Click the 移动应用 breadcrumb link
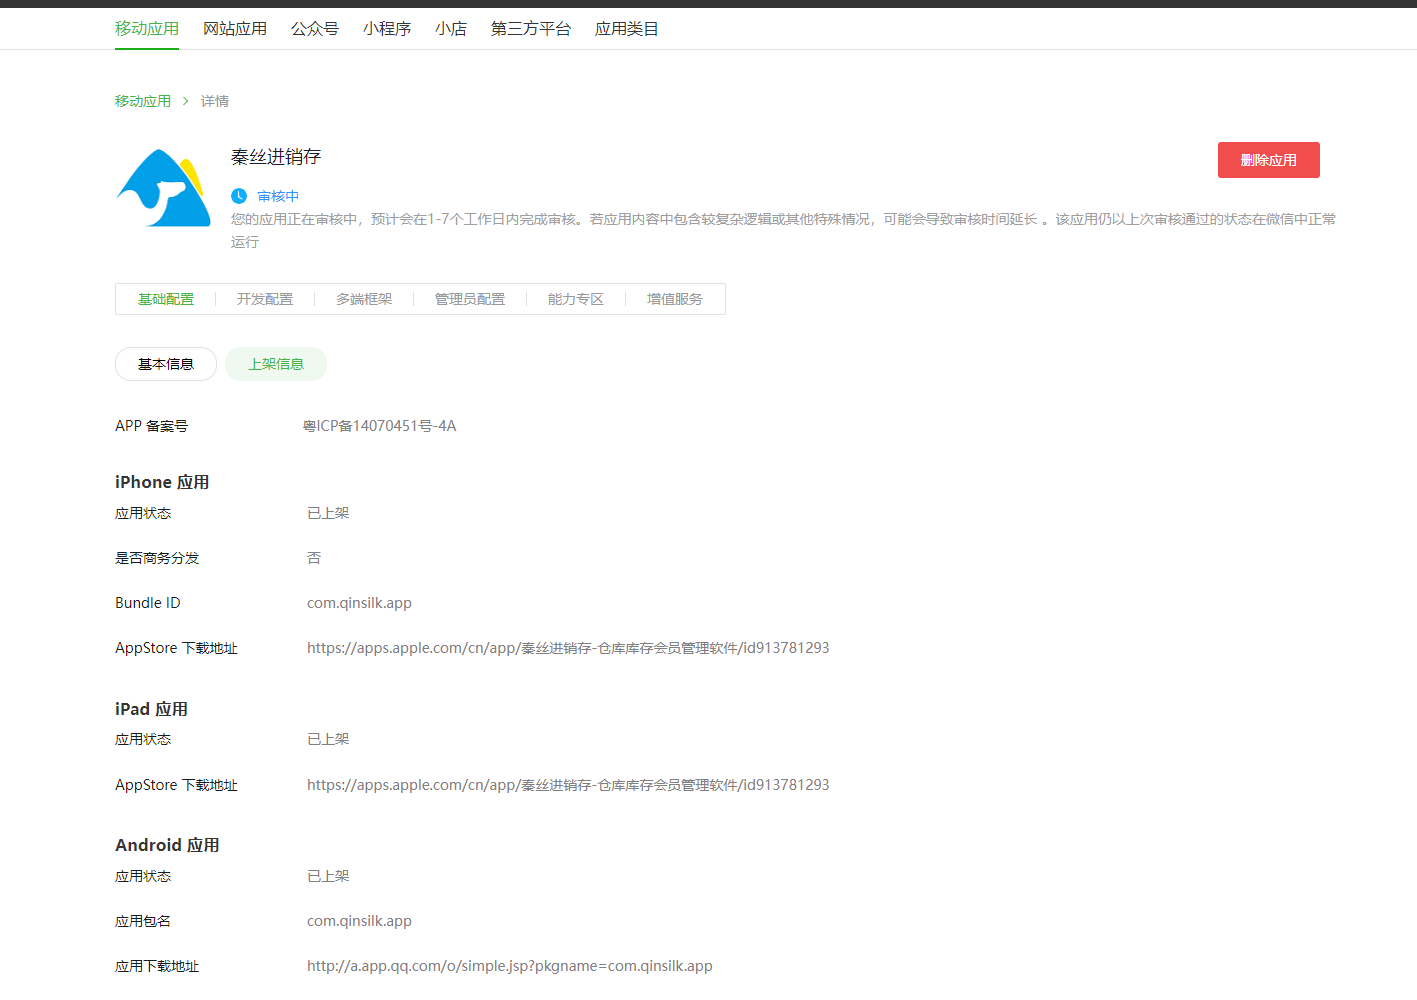Screen dimensions: 1417x1000 [x=143, y=101]
